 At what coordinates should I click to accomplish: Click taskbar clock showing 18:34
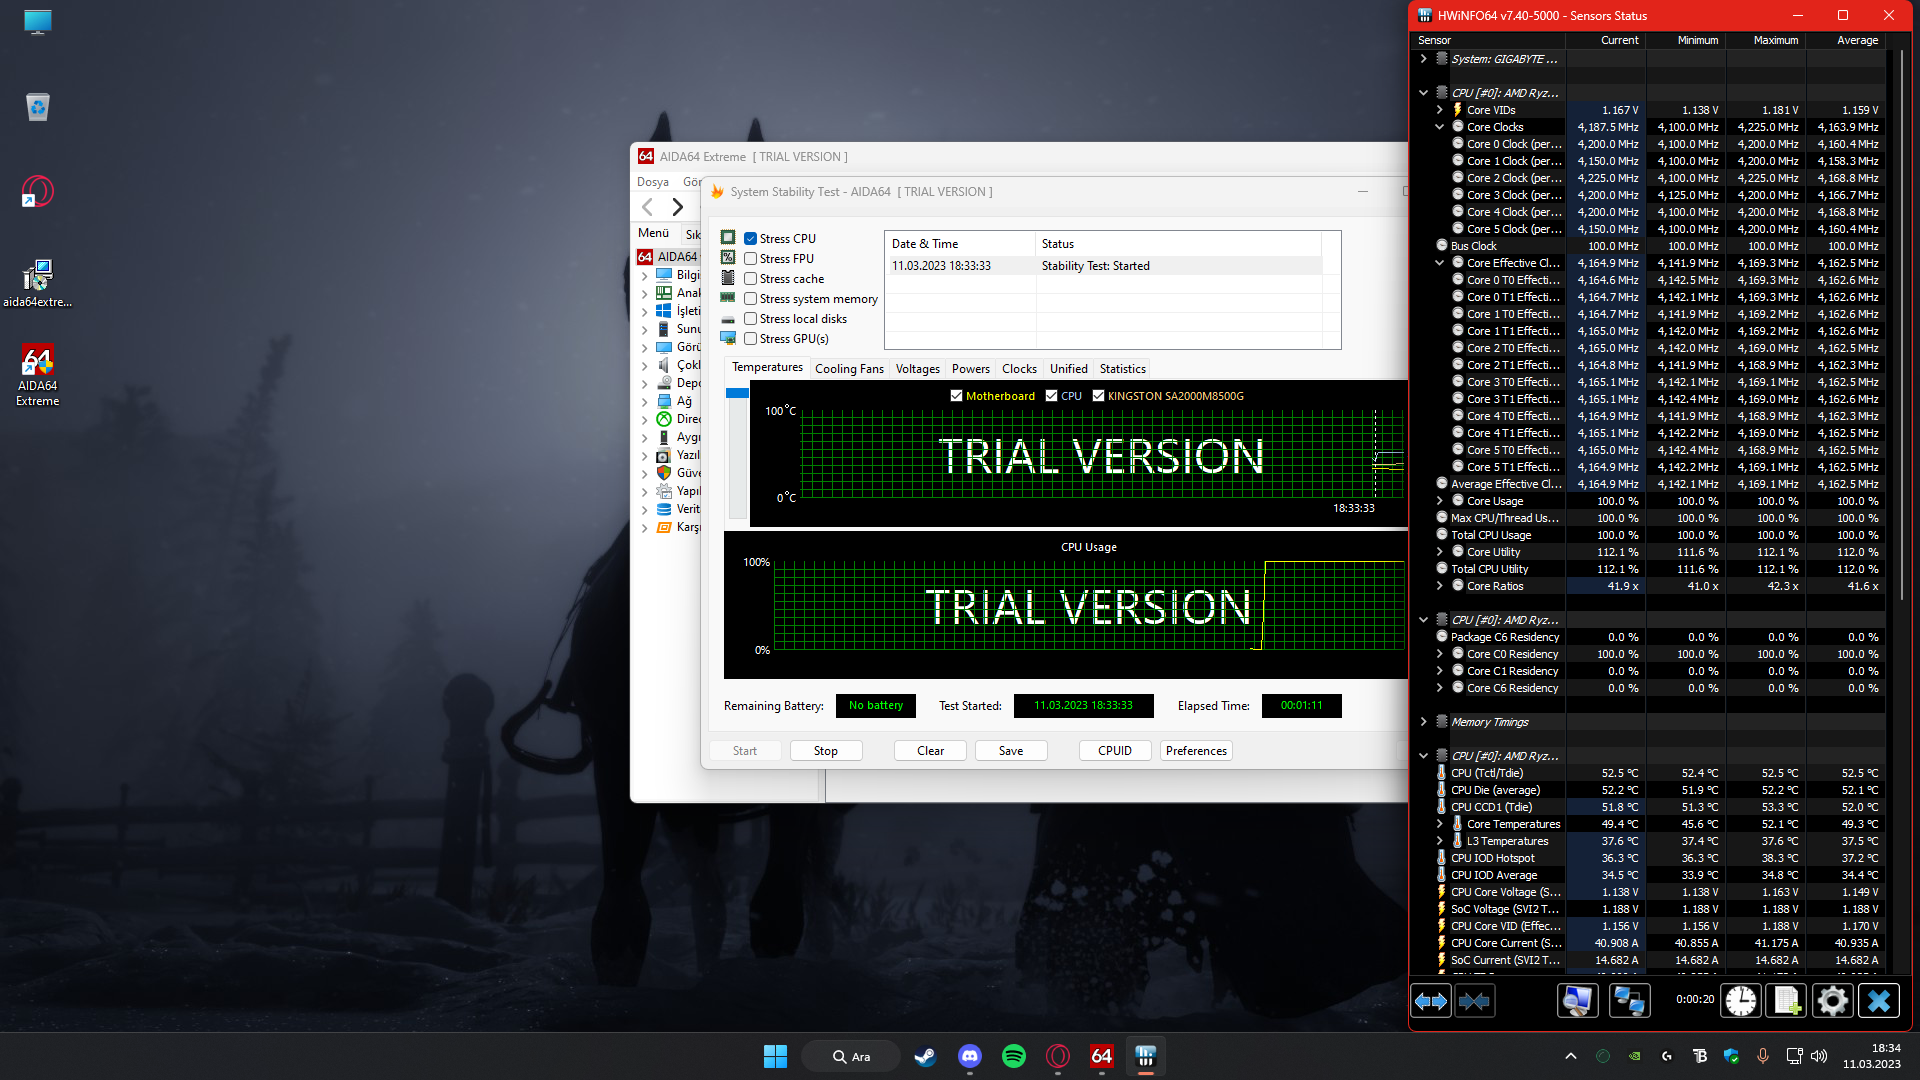(1872, 1056)
